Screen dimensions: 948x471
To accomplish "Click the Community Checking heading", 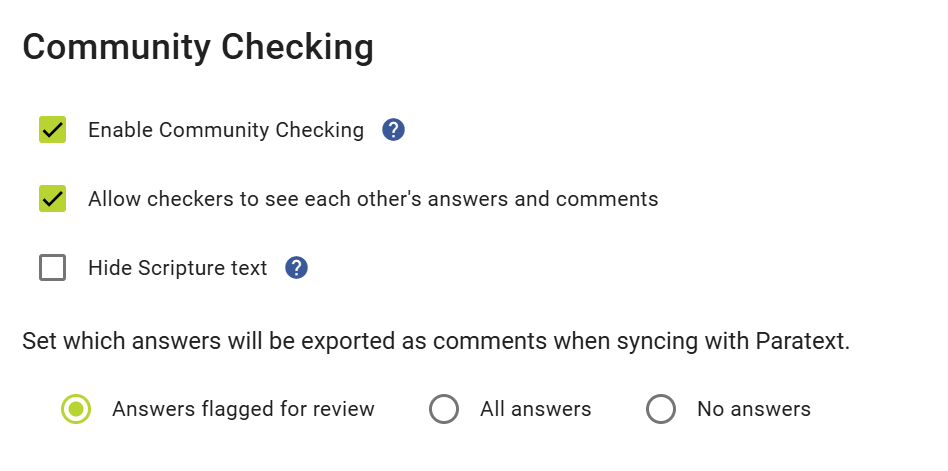I will click(x=198, y=47).
